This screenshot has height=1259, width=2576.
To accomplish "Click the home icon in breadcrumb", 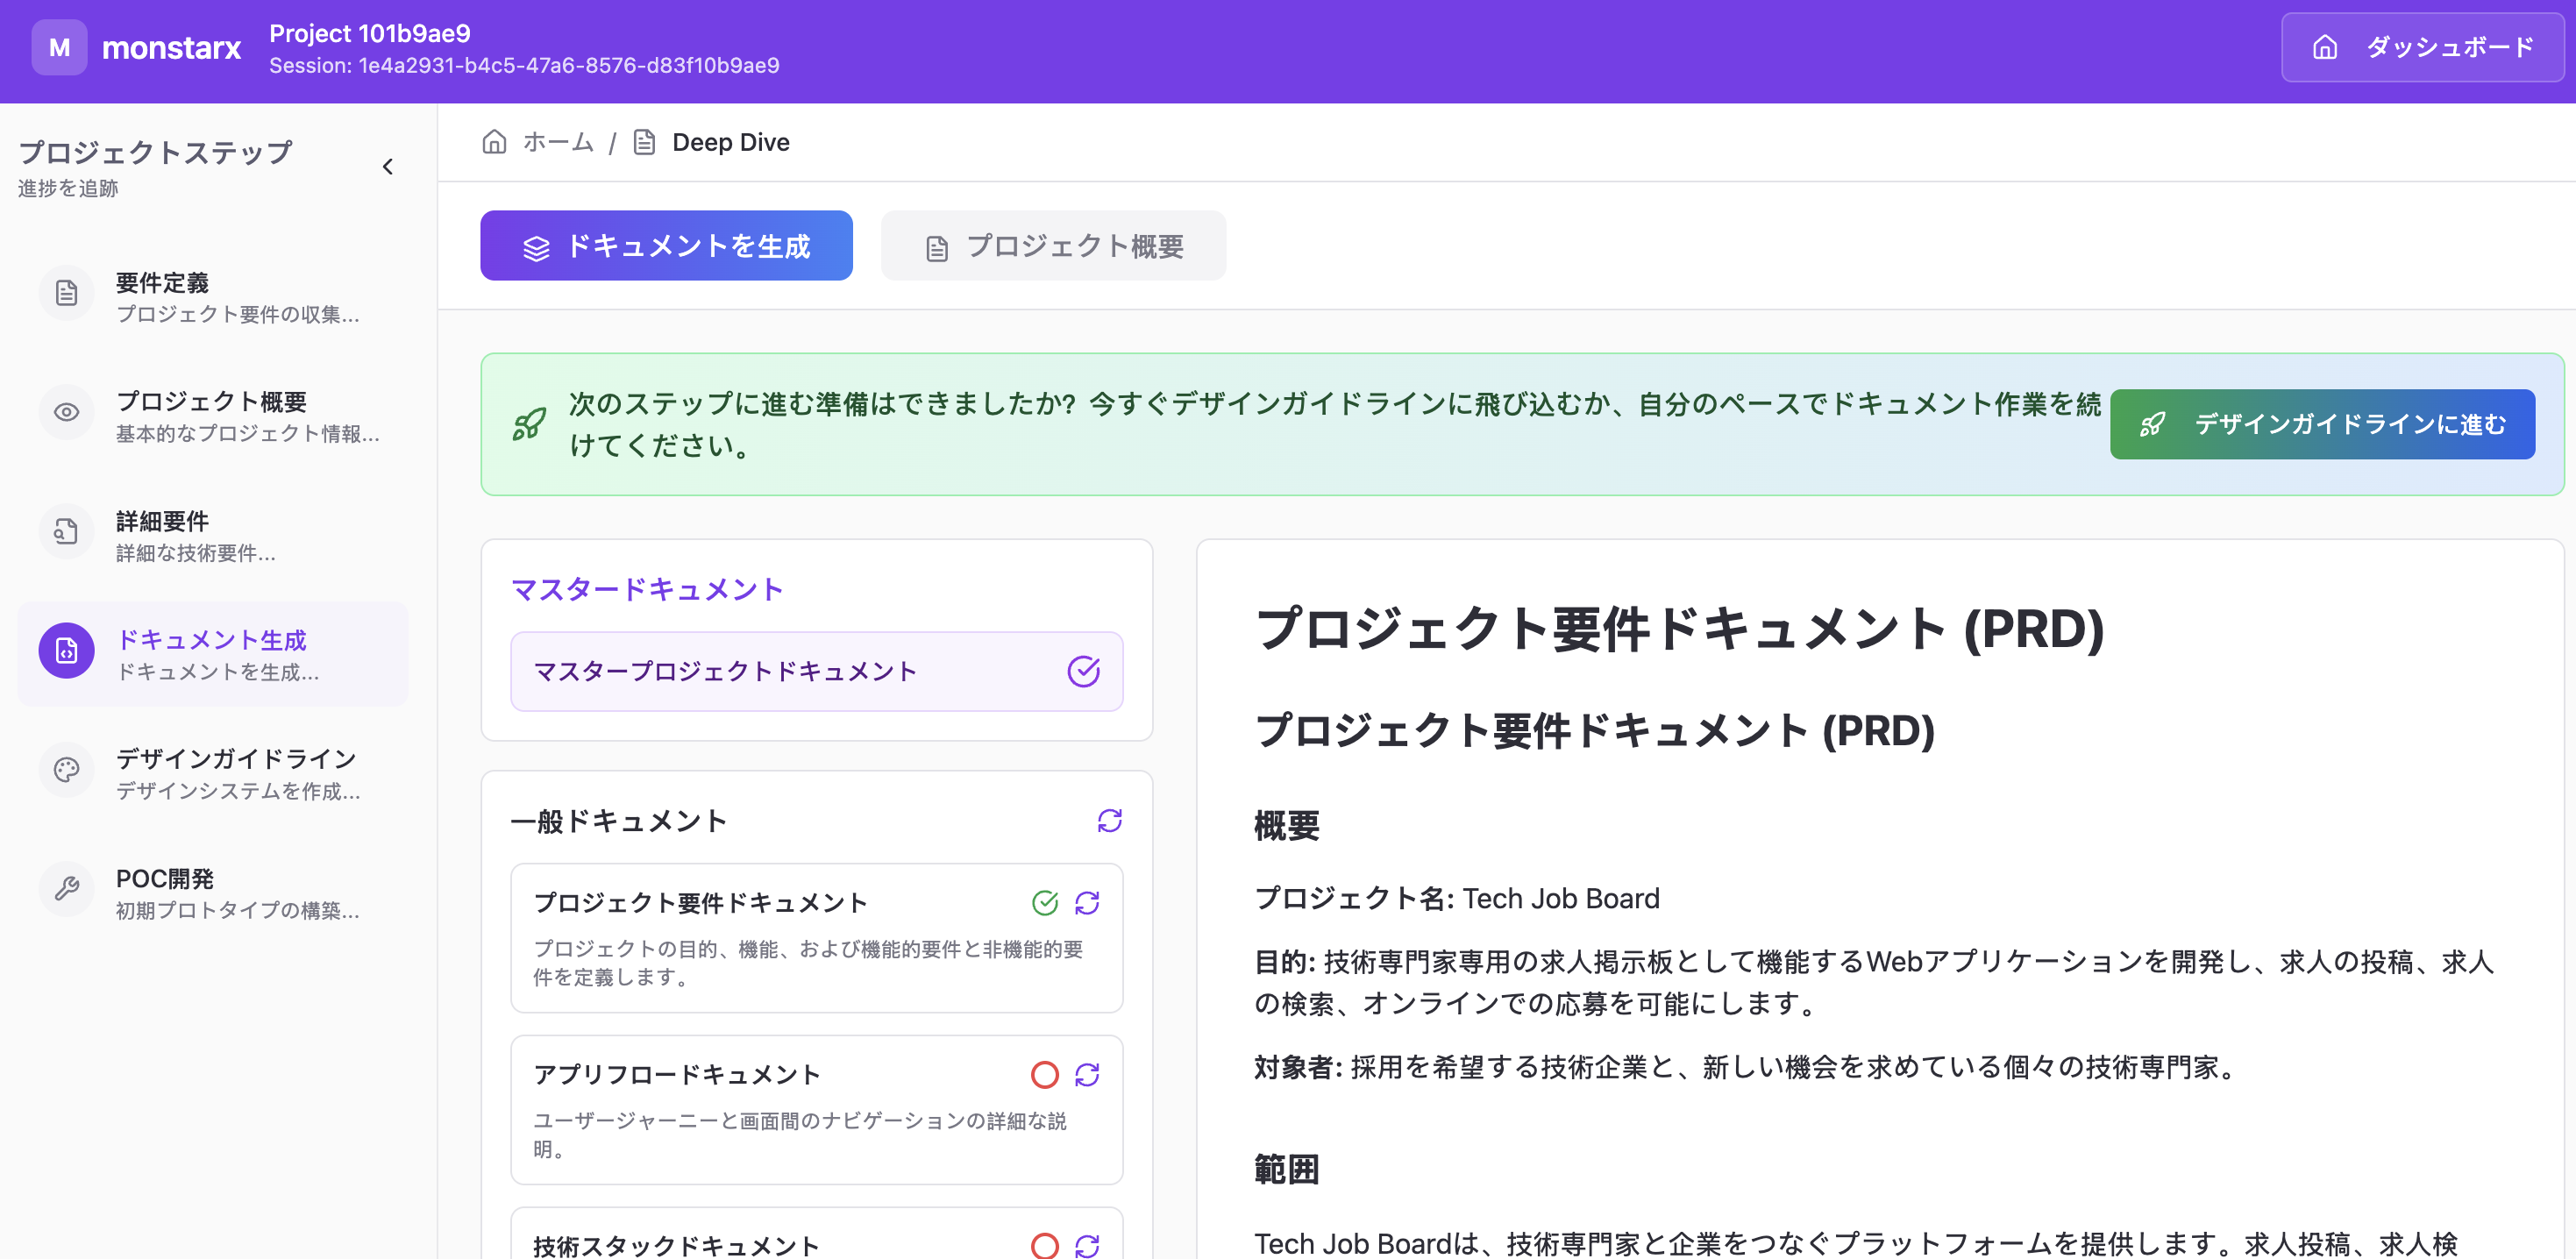I will point(494,142).
